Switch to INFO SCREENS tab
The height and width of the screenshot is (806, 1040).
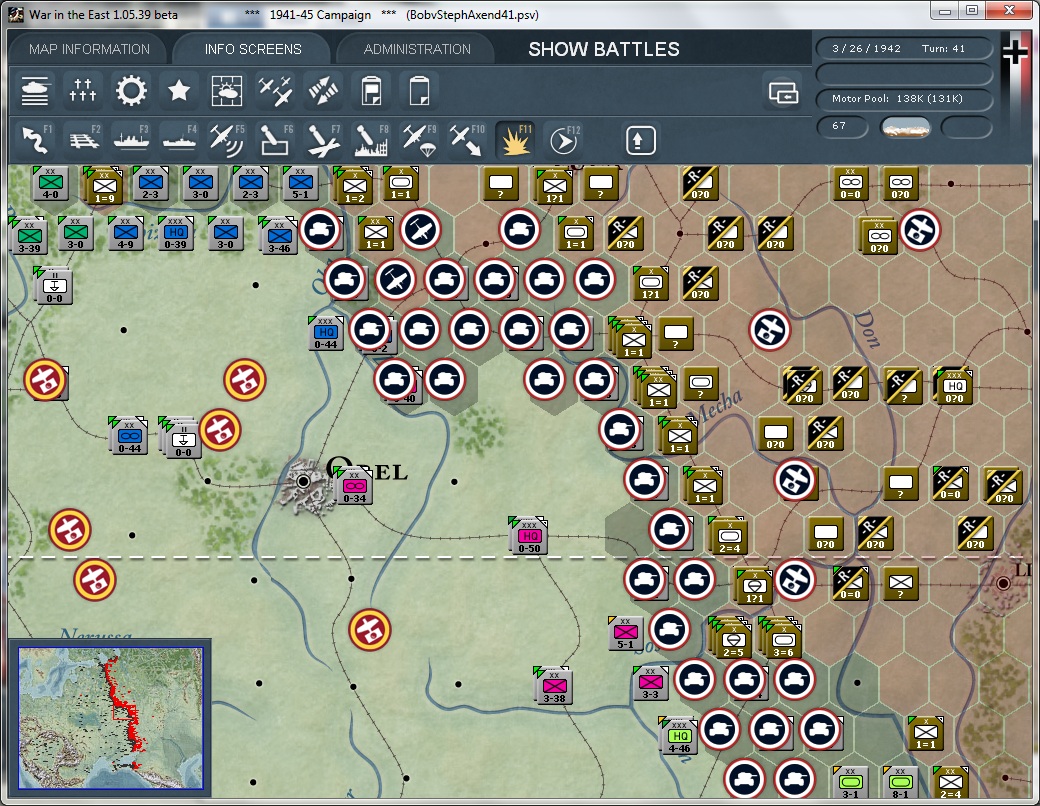[x=253, y=49]
